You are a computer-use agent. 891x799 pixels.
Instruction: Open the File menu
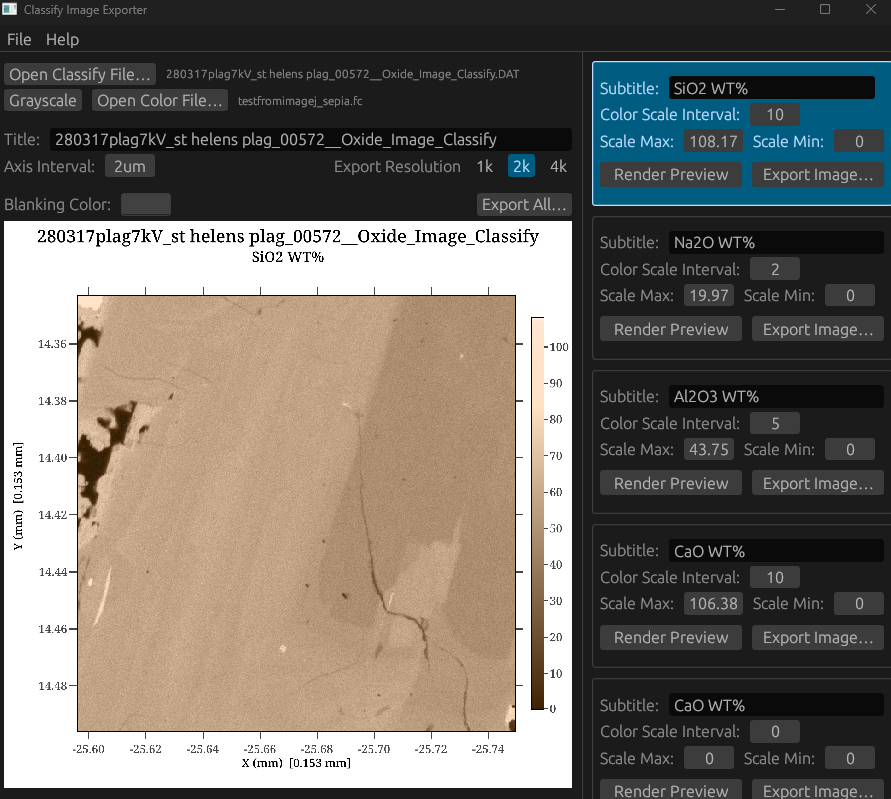pos(19,40)
